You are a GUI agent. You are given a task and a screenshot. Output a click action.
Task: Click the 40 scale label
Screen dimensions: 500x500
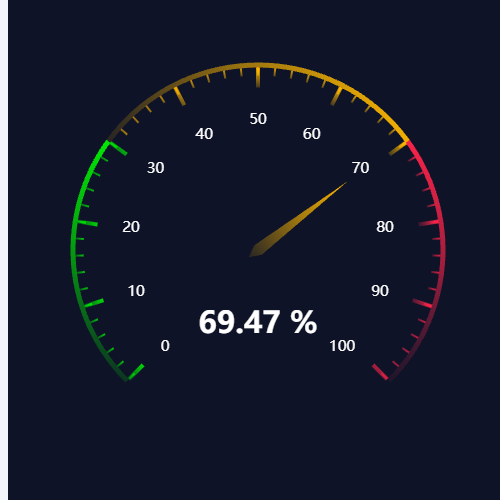coord(204,134)
